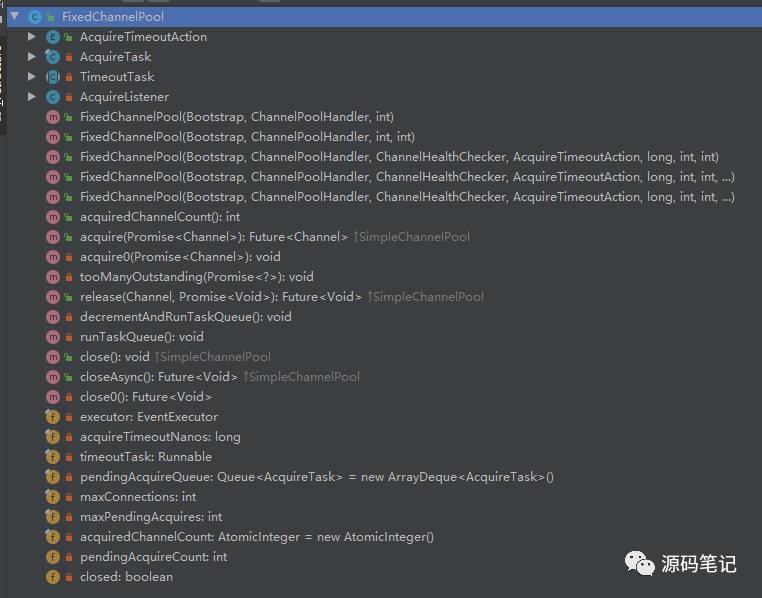Expand the AcquireTask node
The height and width of the screenshot is (598, 762).
pyautogui.click(x=32, y=57)
